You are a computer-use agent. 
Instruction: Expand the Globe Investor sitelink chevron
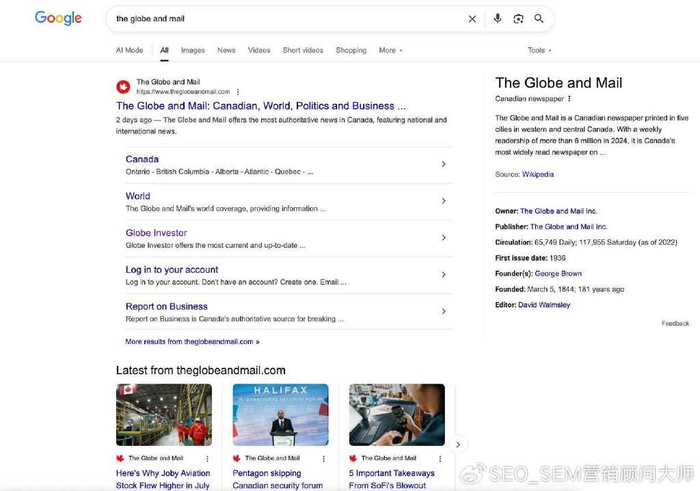[x=443, y=237]
